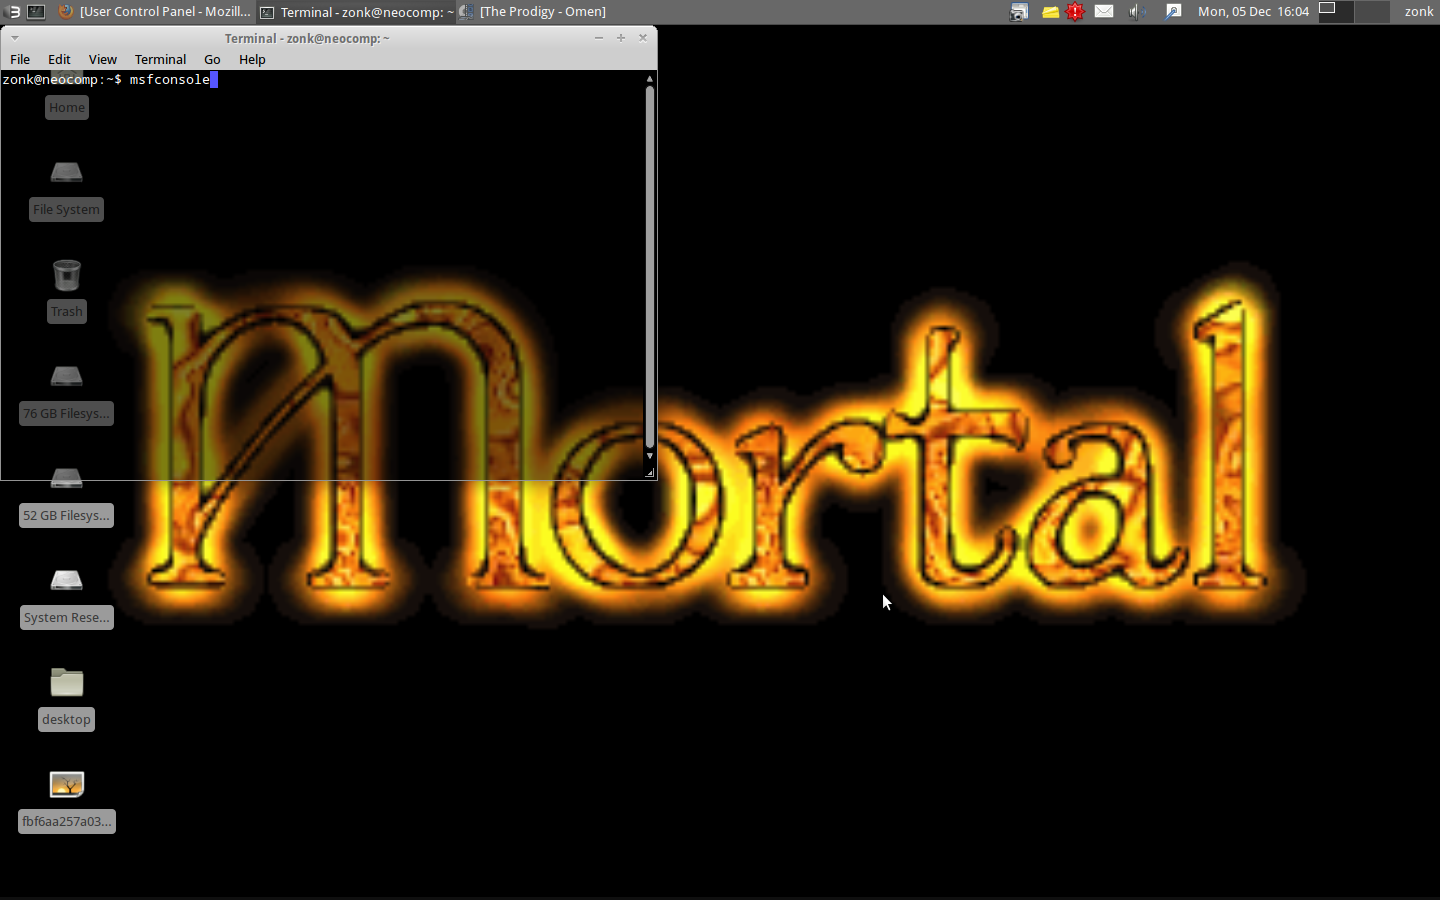Viewport: 1440px width, 900px height.
Task: Select the File System desktop icon
Action: (67, 173)
